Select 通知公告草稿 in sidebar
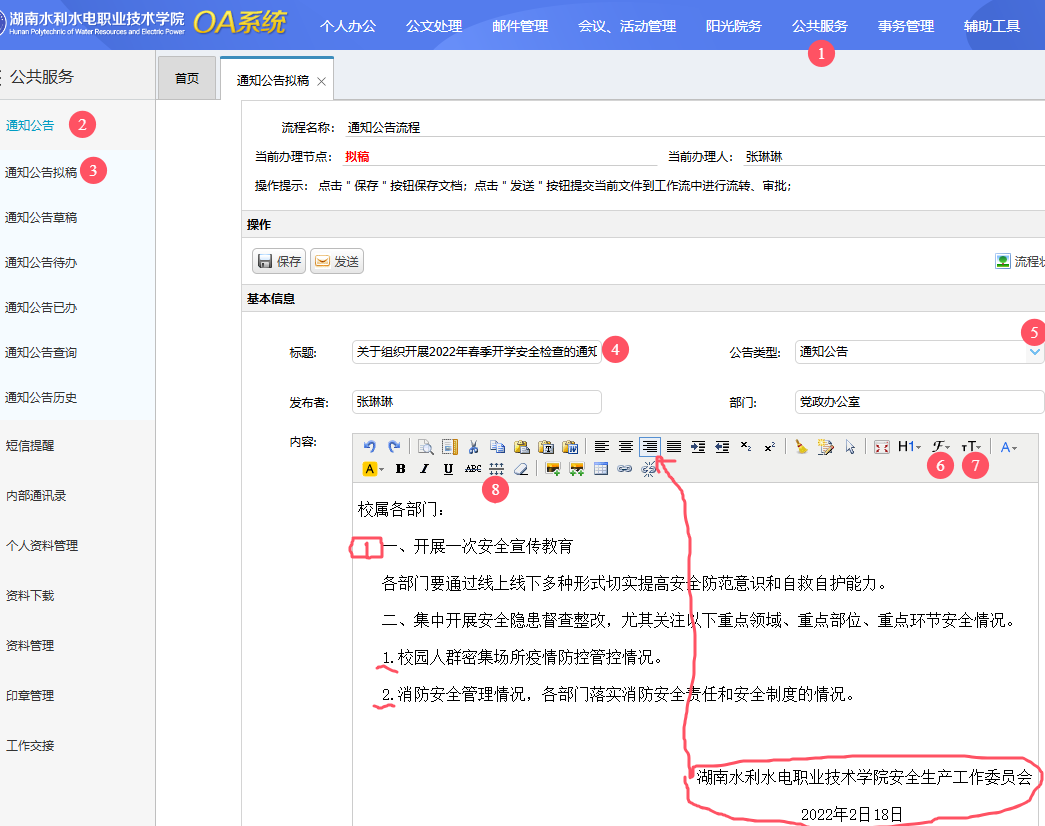1045x826 pixels. [41, 217]
